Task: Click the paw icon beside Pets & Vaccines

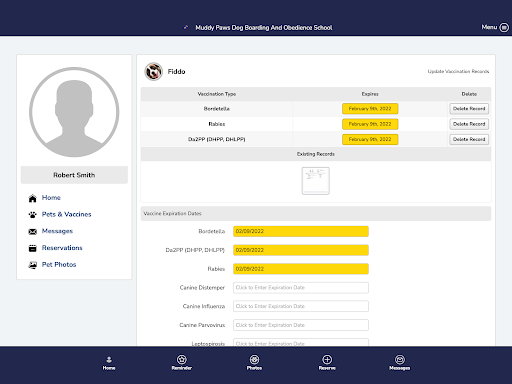Action: [x=32, y=215]
